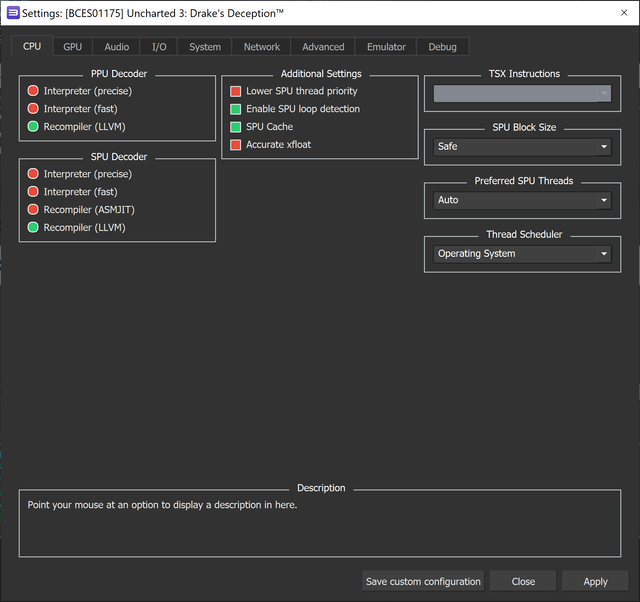The width and height of the screenshot is (640, 602).
Task: Select PPU Decoder Interpreter (precise)
Action: 80,91
